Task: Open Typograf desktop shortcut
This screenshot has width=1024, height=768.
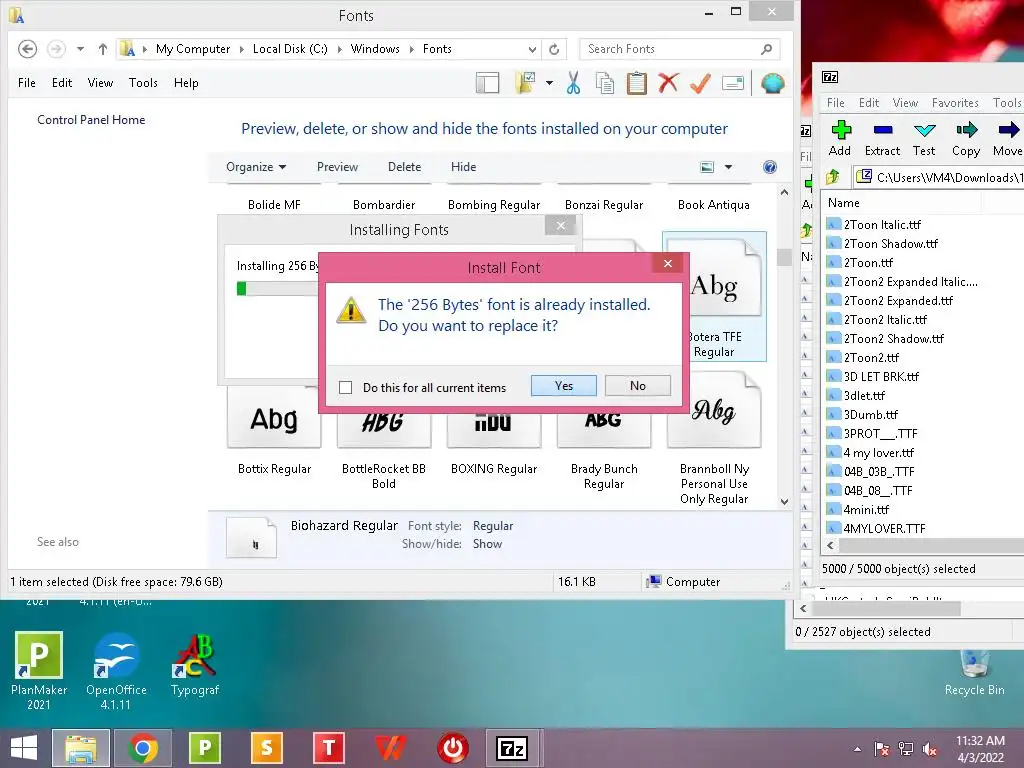Action: [x=195, y=665]
